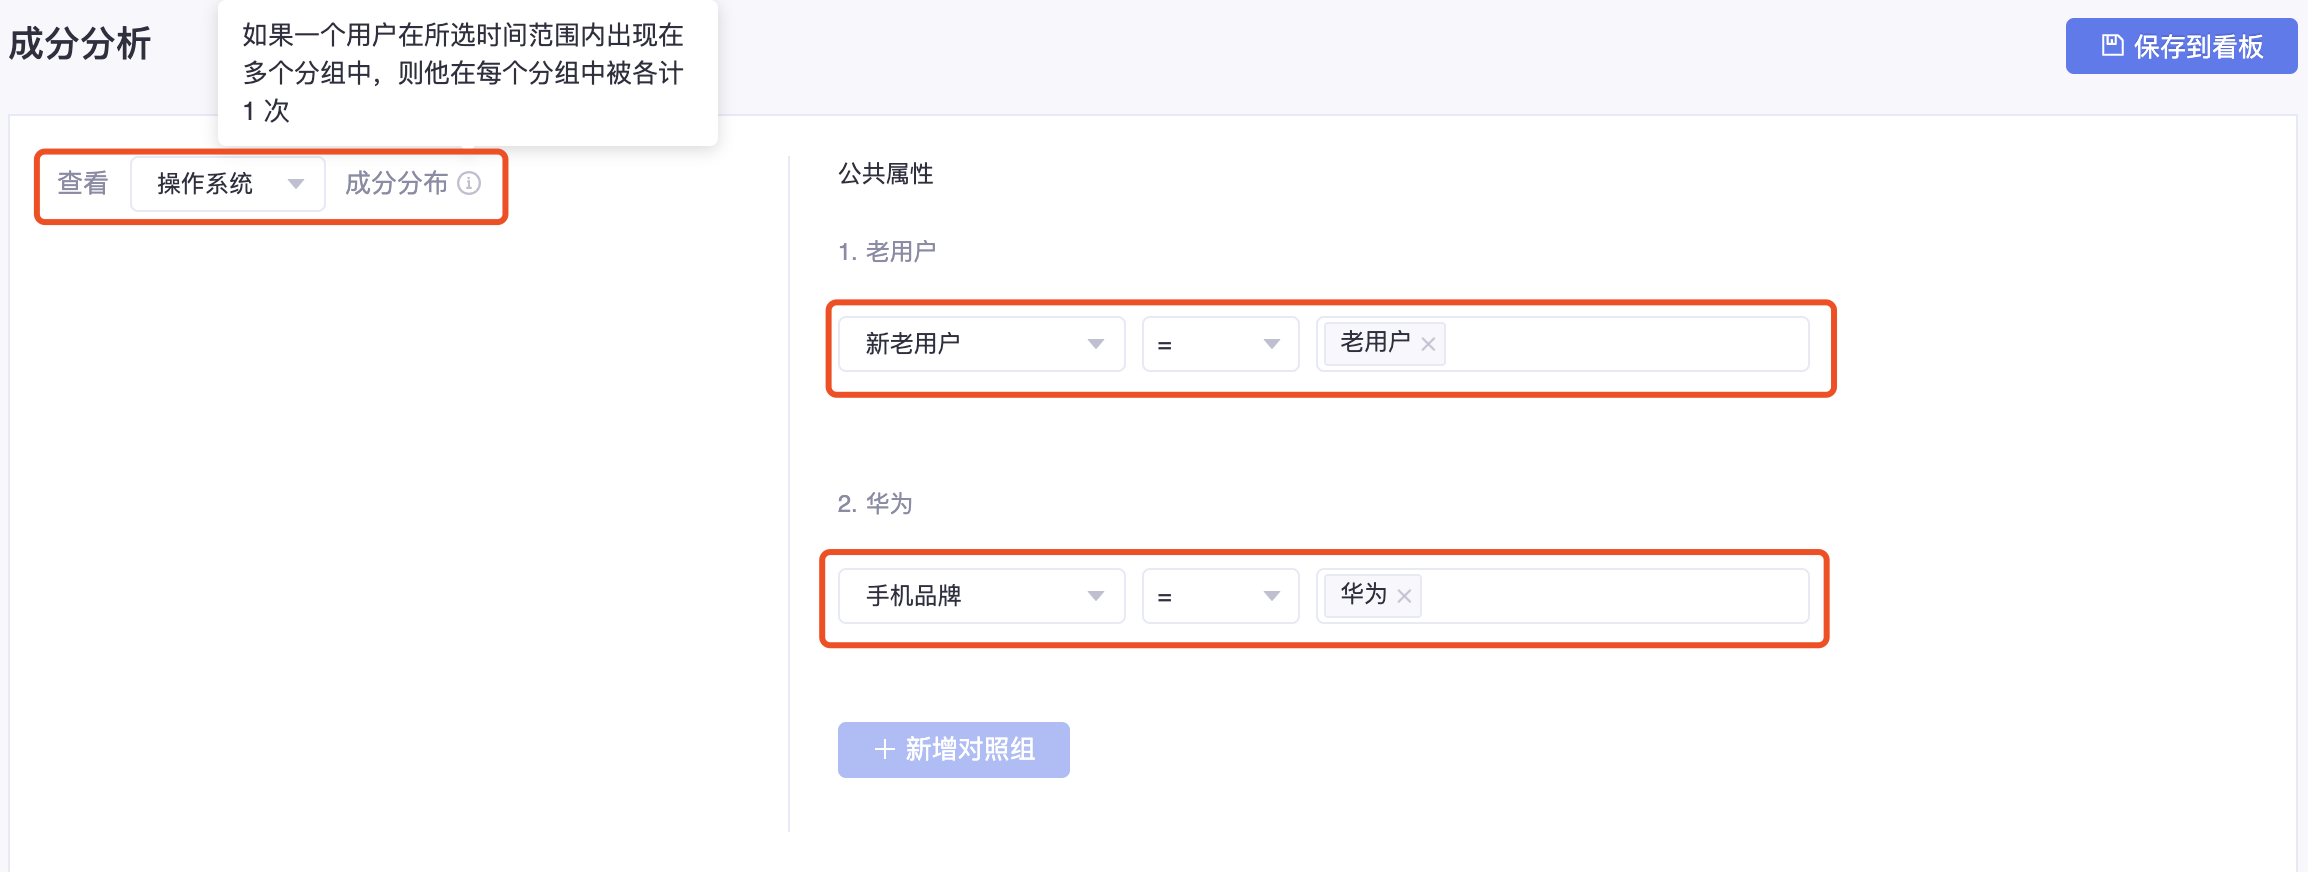The image size is (2308, 872).
Task: Click the 公共属性 heading
Action: pyautogui.click(x=886, y=174)
